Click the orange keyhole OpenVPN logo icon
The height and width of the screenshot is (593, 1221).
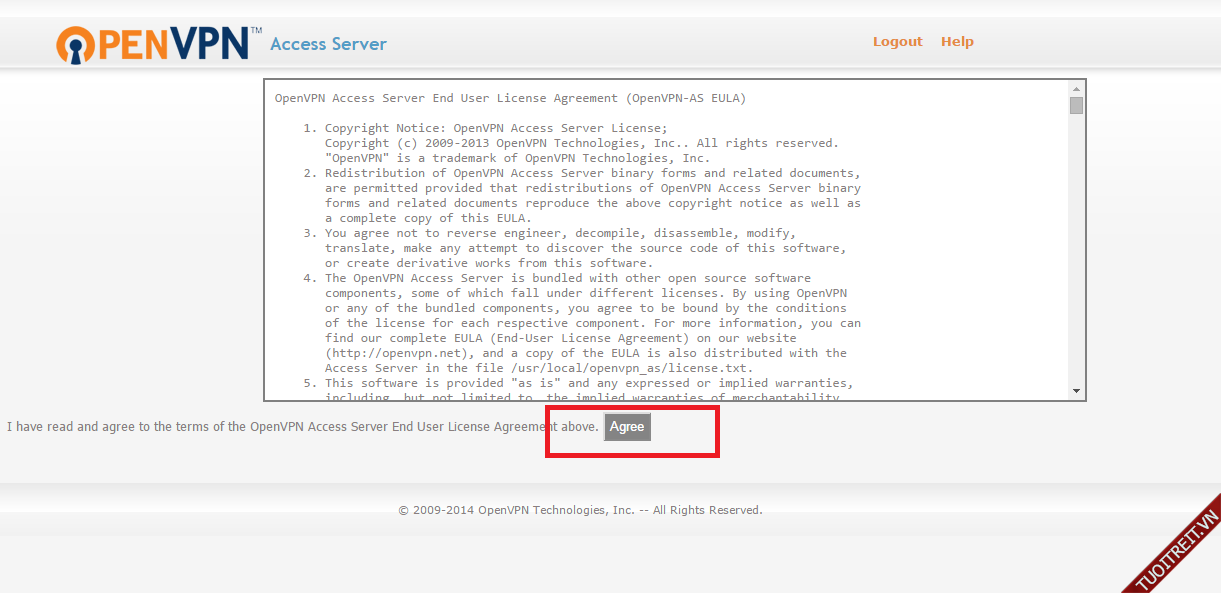(76, 45)
